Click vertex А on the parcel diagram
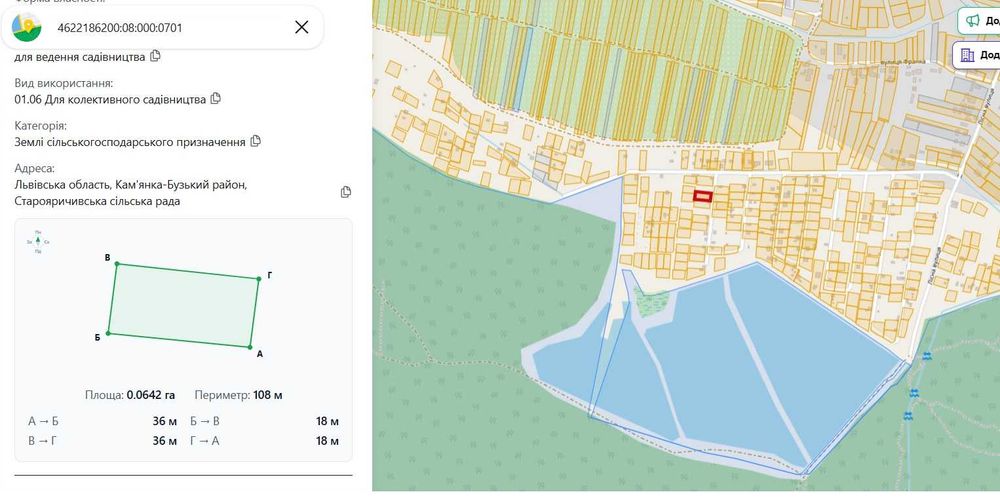 (250, 347)
